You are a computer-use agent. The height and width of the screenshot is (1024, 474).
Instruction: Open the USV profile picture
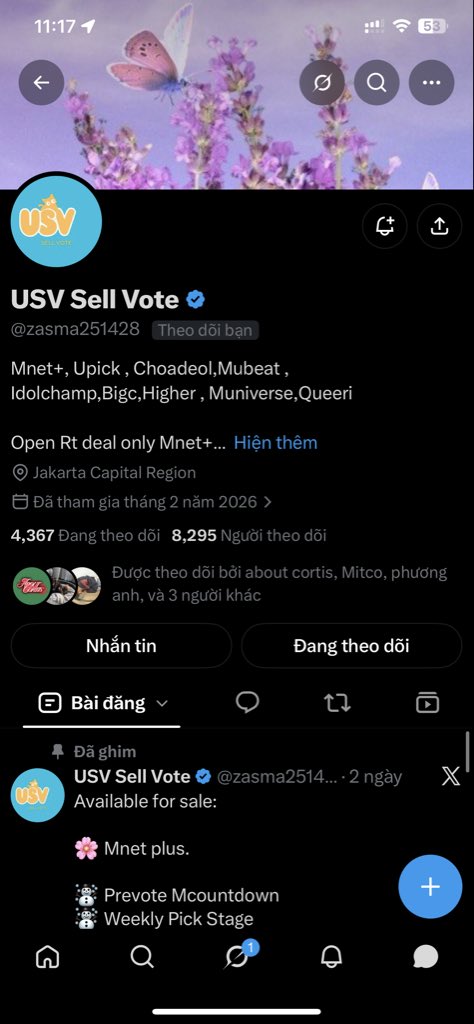point(56,221)
